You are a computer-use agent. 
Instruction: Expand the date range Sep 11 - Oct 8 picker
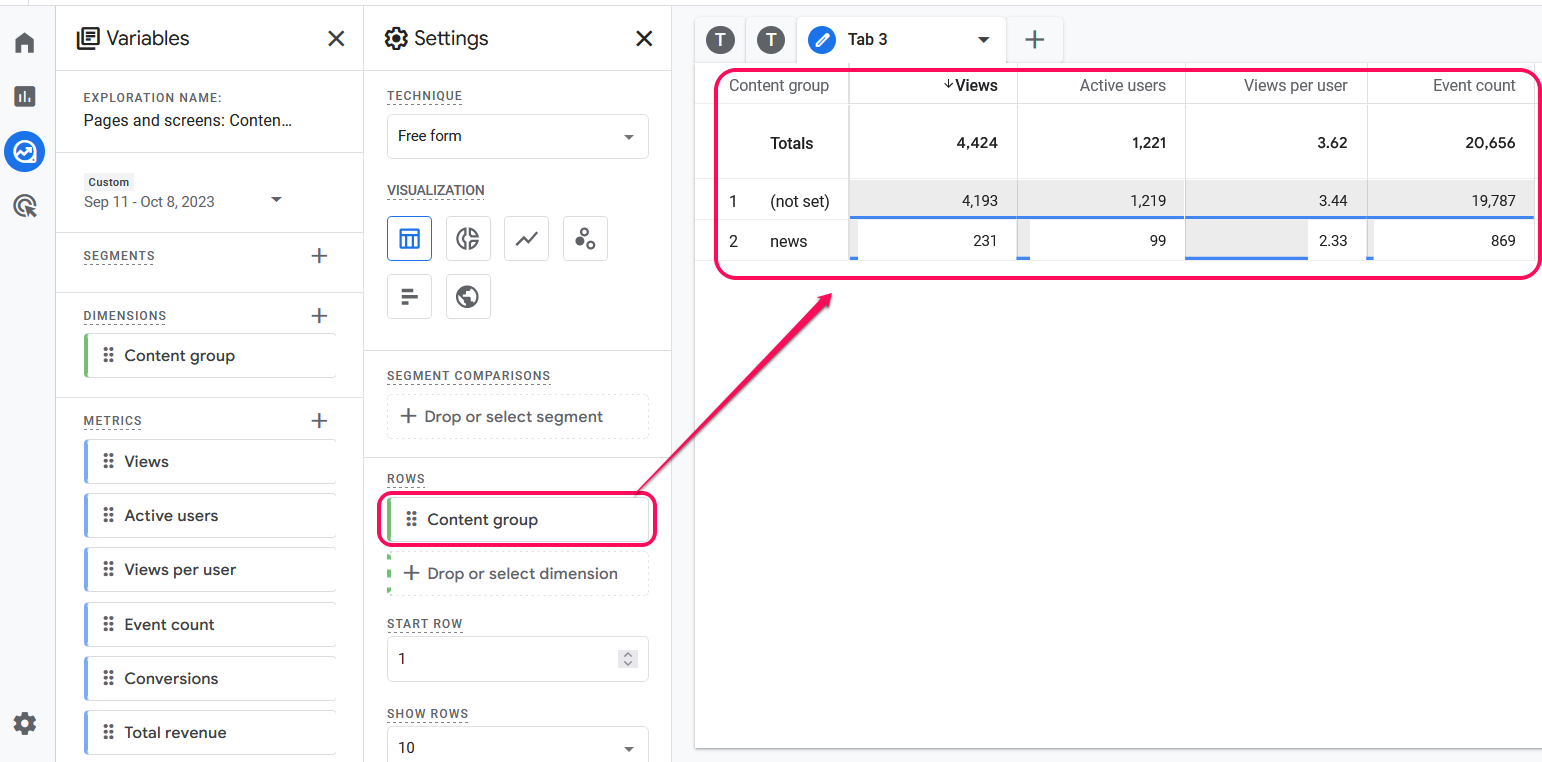[x=277, y=200]
